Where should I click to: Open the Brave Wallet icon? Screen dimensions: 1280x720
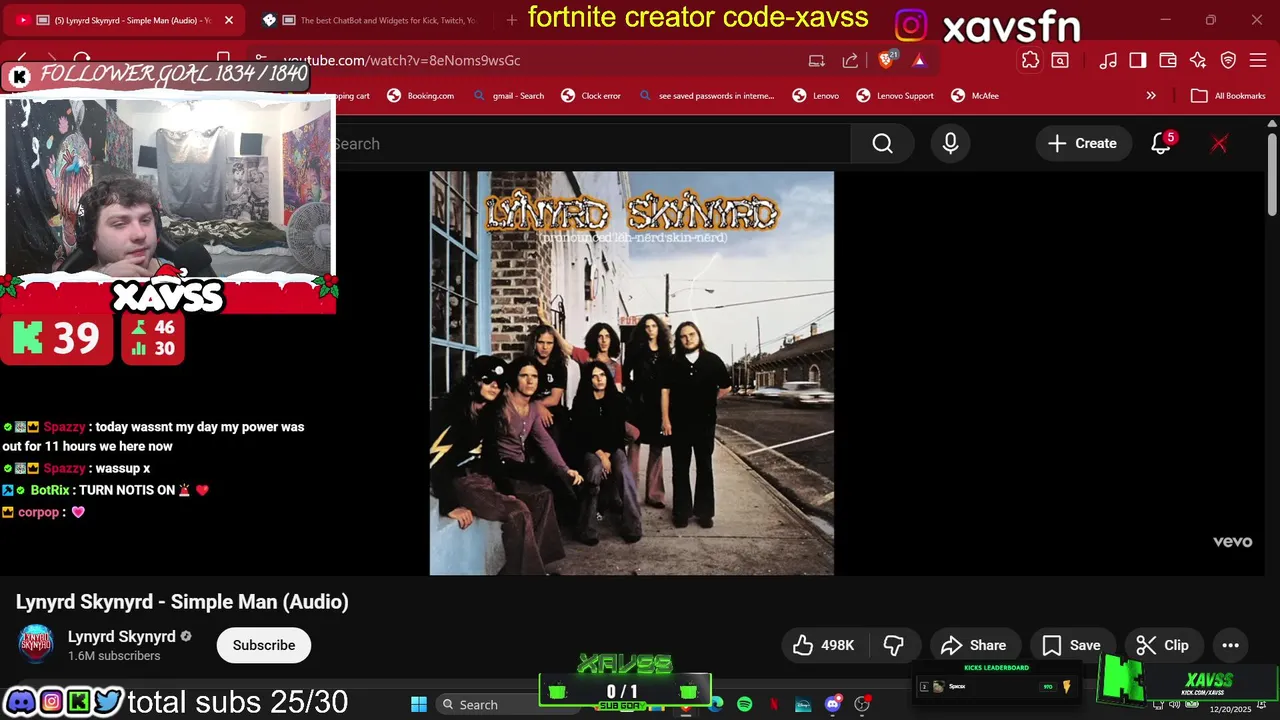1168,60
